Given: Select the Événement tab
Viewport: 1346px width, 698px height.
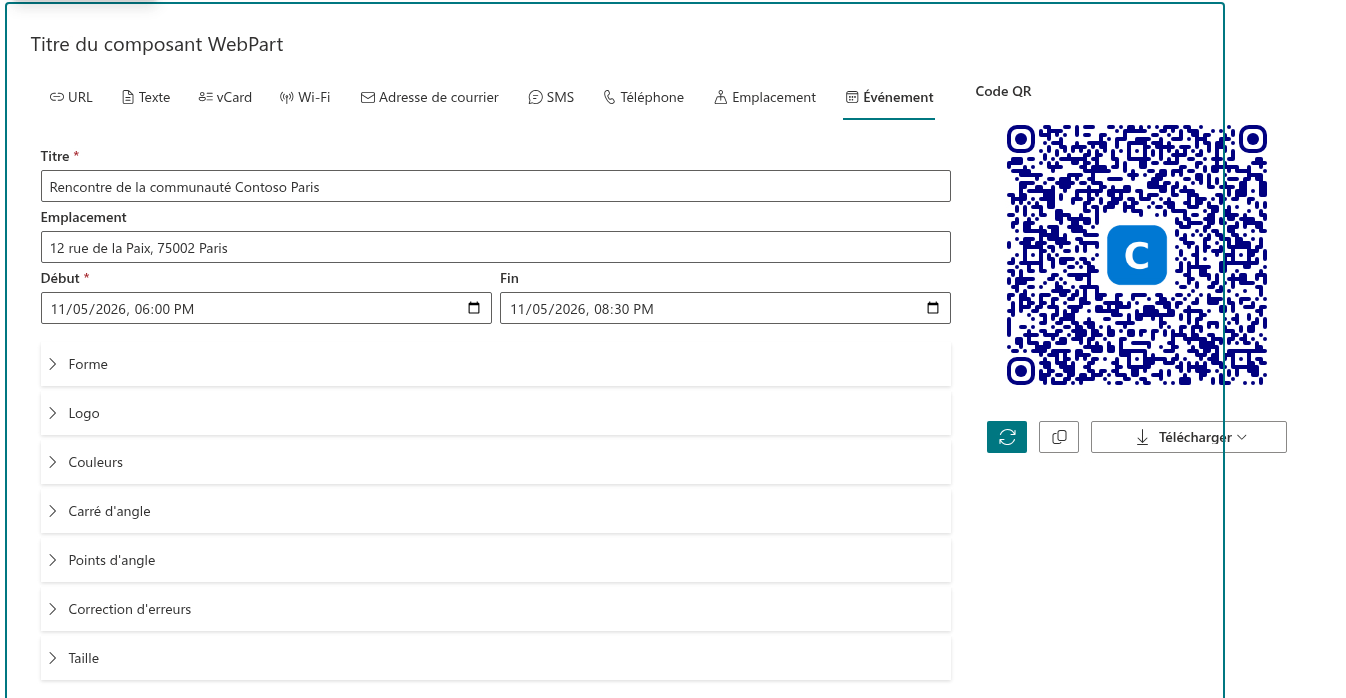Looking at the screenshot, I should pos(889,98).
